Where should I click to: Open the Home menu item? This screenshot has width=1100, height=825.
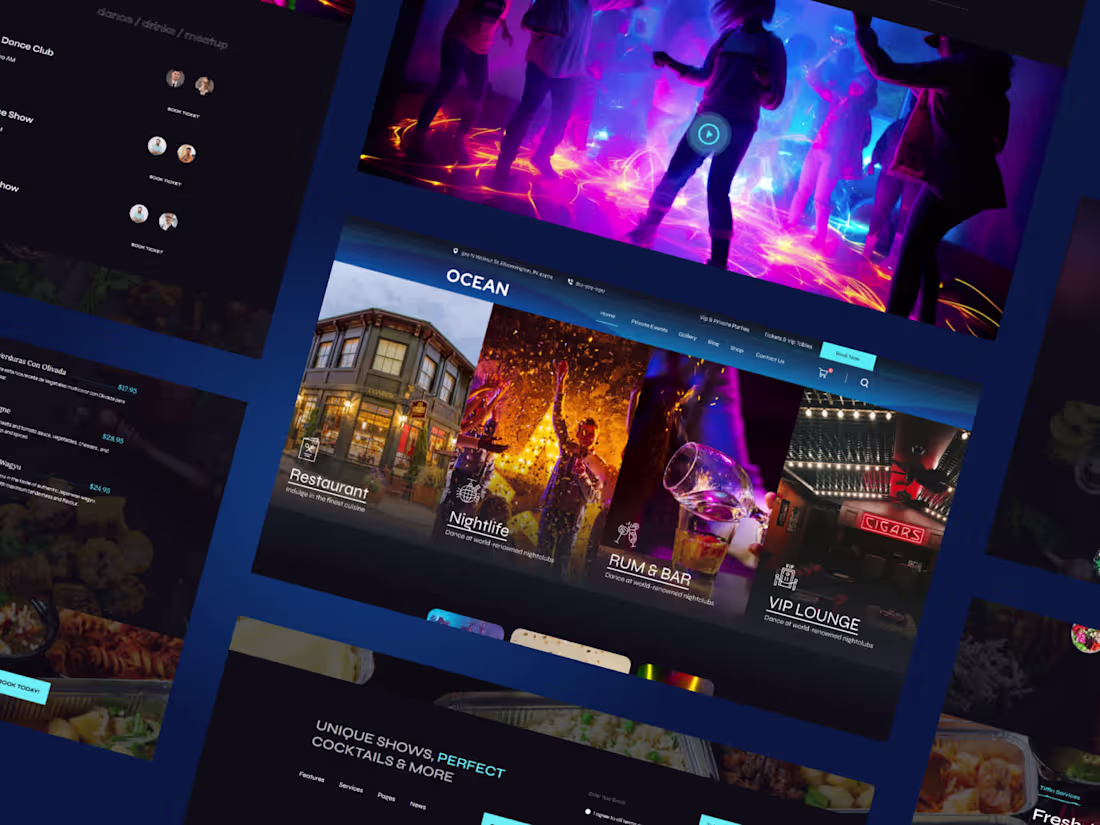tap(607, 315)
